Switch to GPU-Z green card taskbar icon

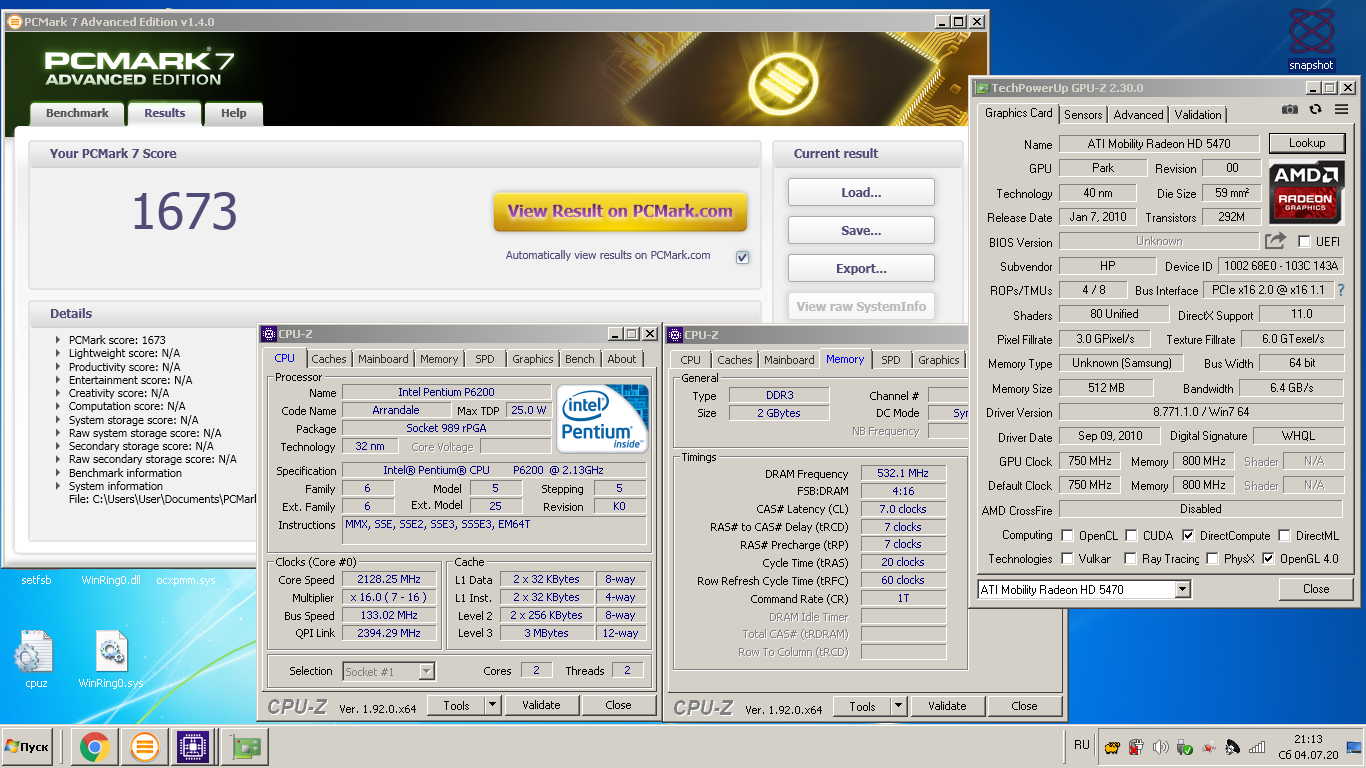pyautogui.click(x=245, y=746)
